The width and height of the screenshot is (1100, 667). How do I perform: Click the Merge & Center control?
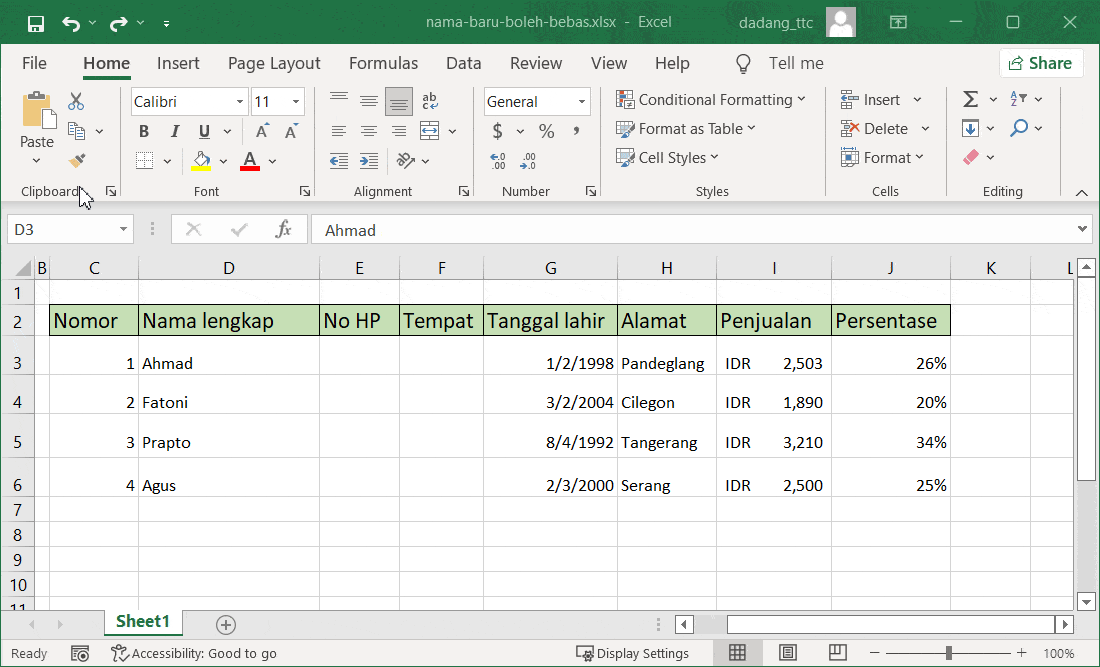click(428, 131)
